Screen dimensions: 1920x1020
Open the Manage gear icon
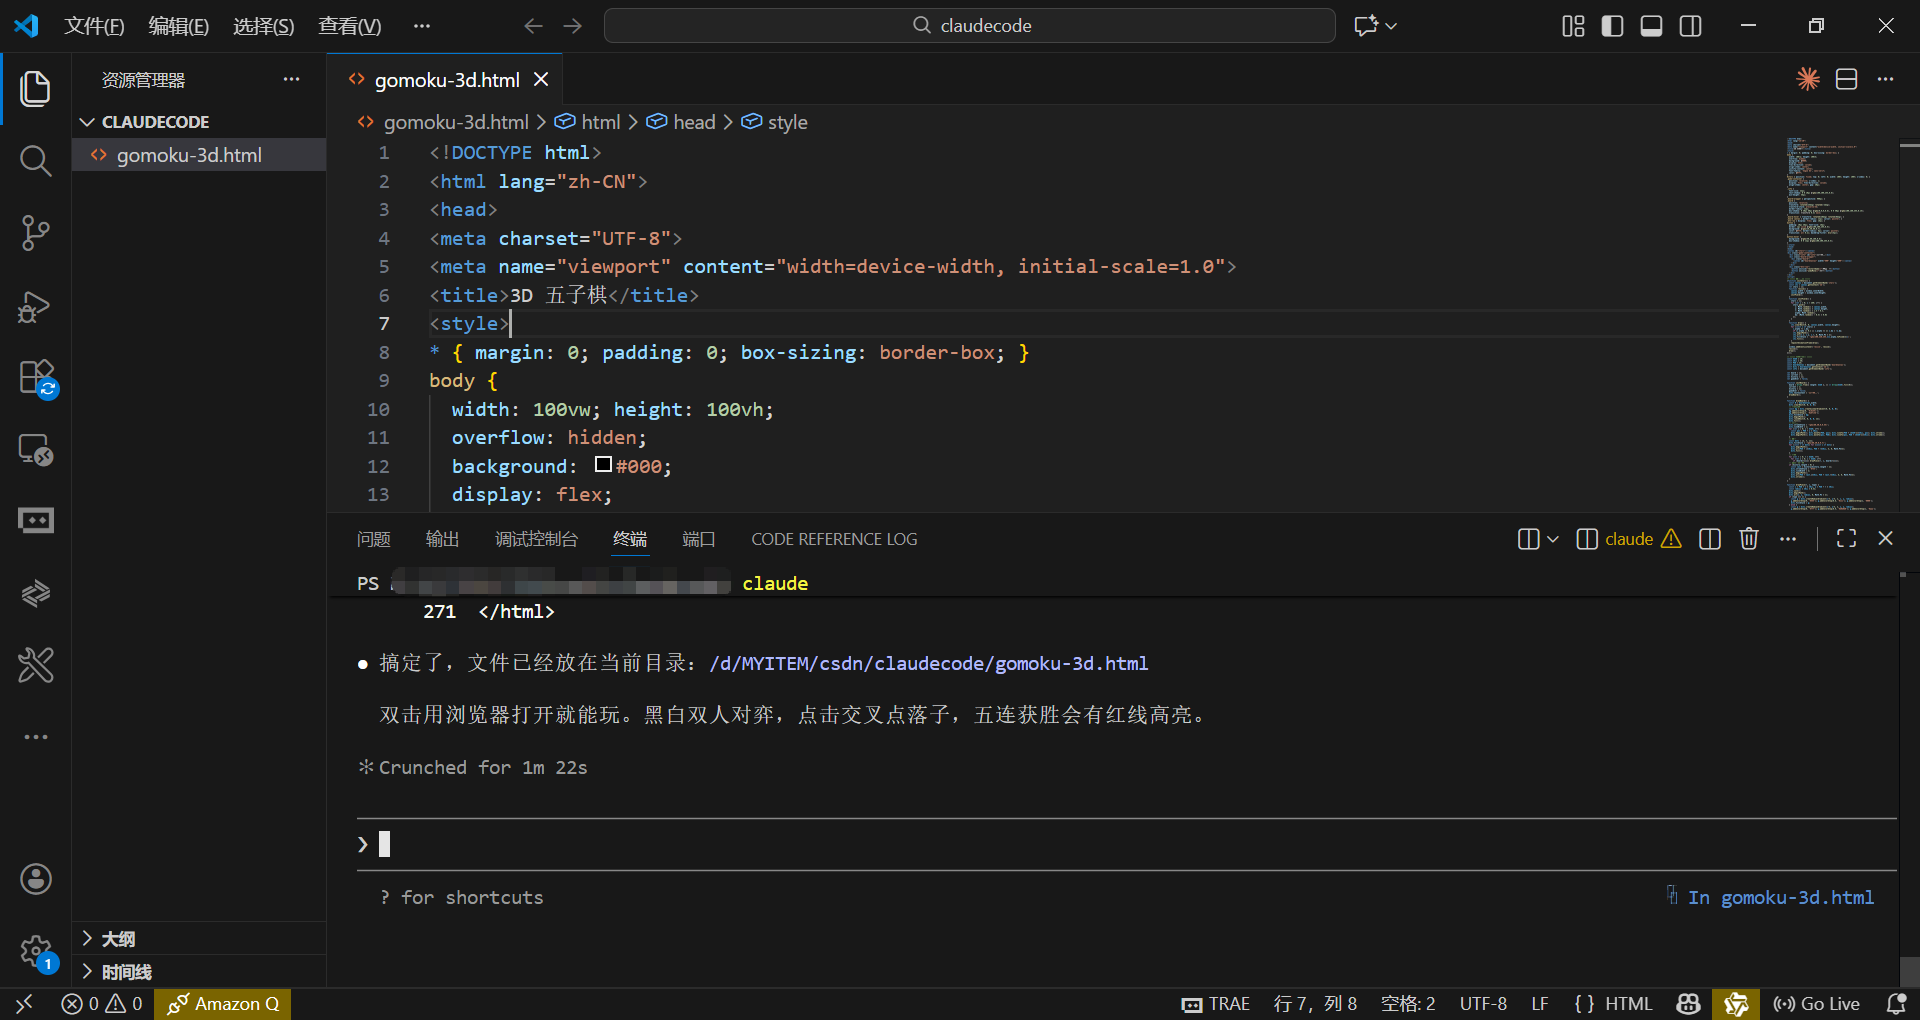[37, 952]
